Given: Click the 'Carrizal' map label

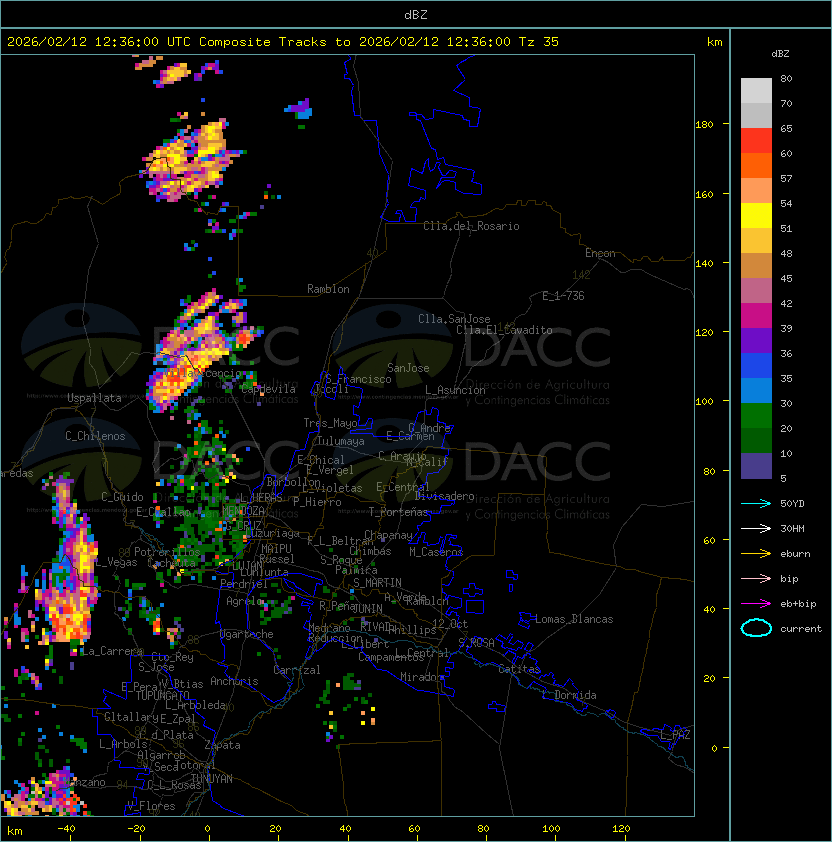Looking at the screenshot, I should pos(297,670).
